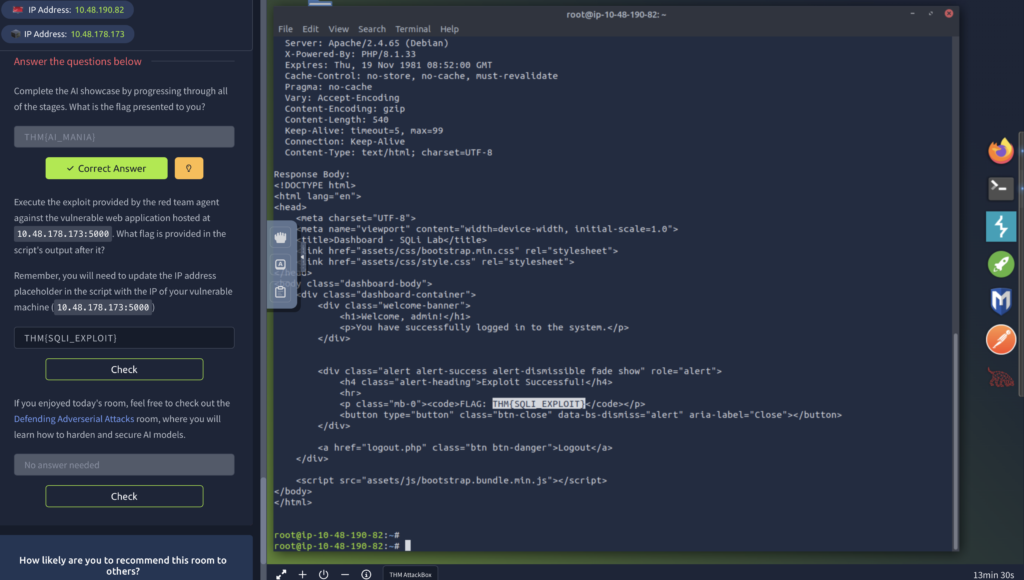Screen dimensions: 1024x580
Task: Click the THM{SQLI_EXPLOIT} answer input field
Action: pyautogui.click(x=124, y=338)
